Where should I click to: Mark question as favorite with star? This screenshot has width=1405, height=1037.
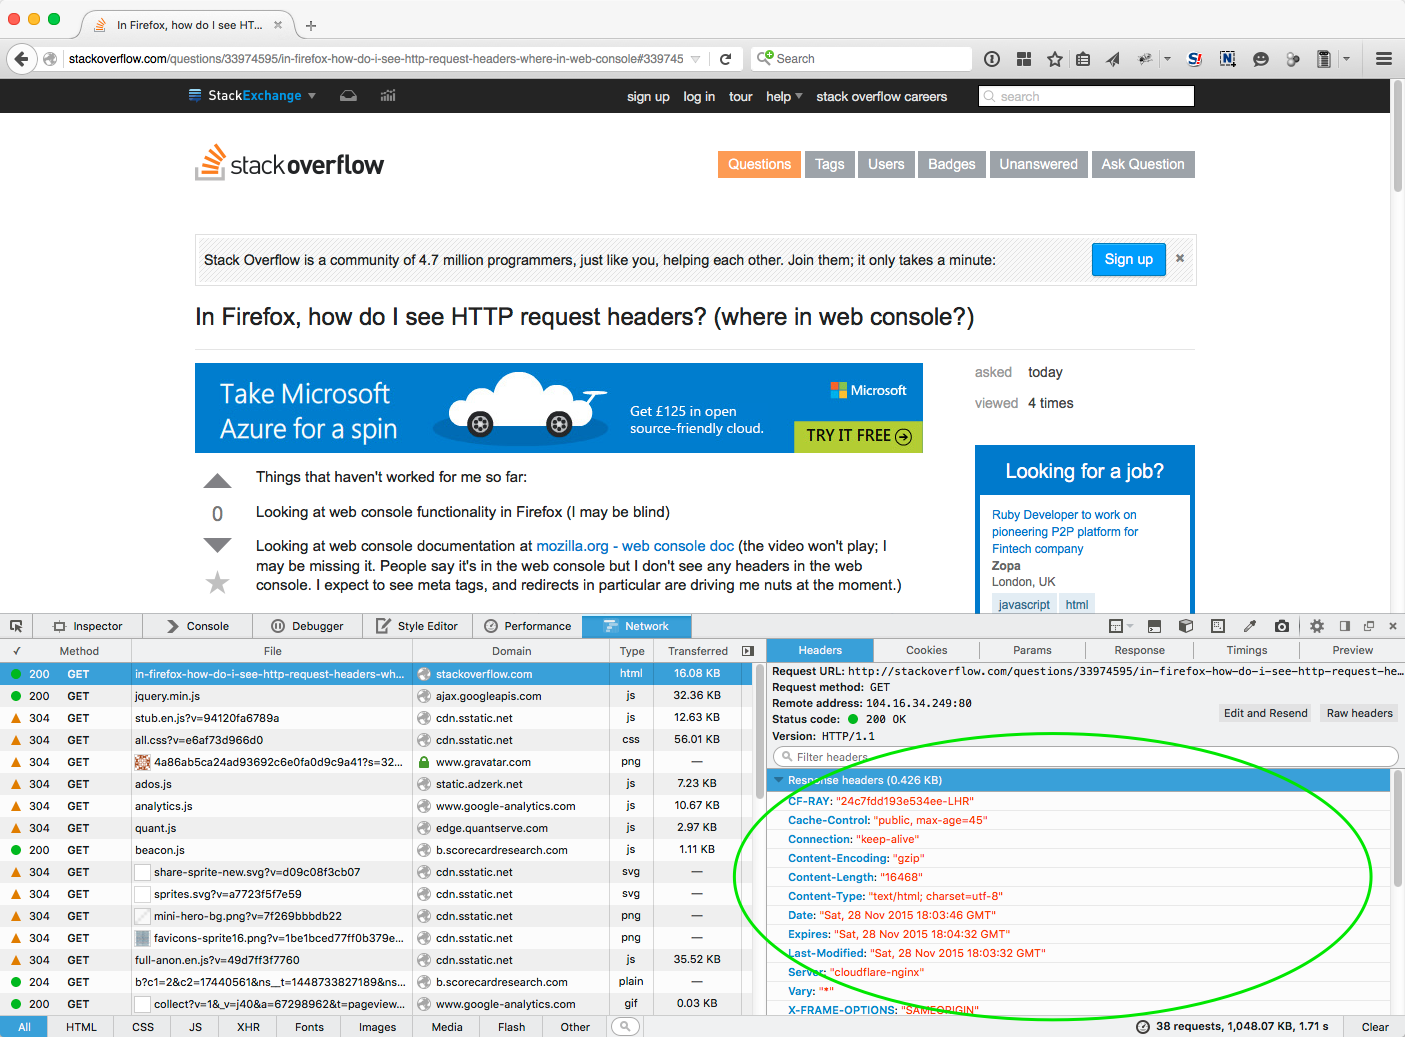(x=217, y=582)
